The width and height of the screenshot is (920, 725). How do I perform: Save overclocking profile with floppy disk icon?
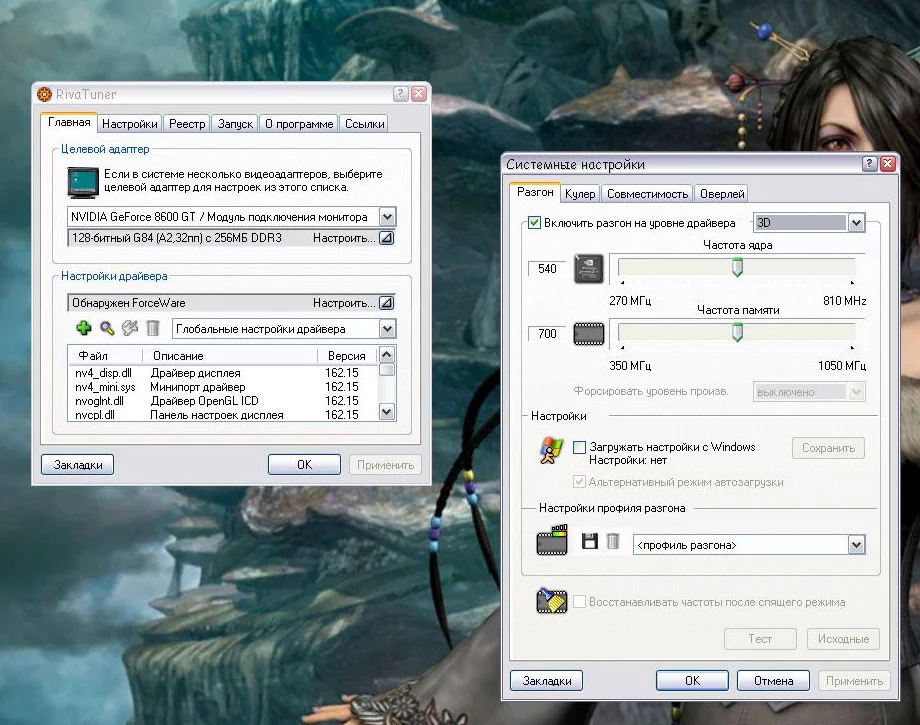tap(590, 541)
